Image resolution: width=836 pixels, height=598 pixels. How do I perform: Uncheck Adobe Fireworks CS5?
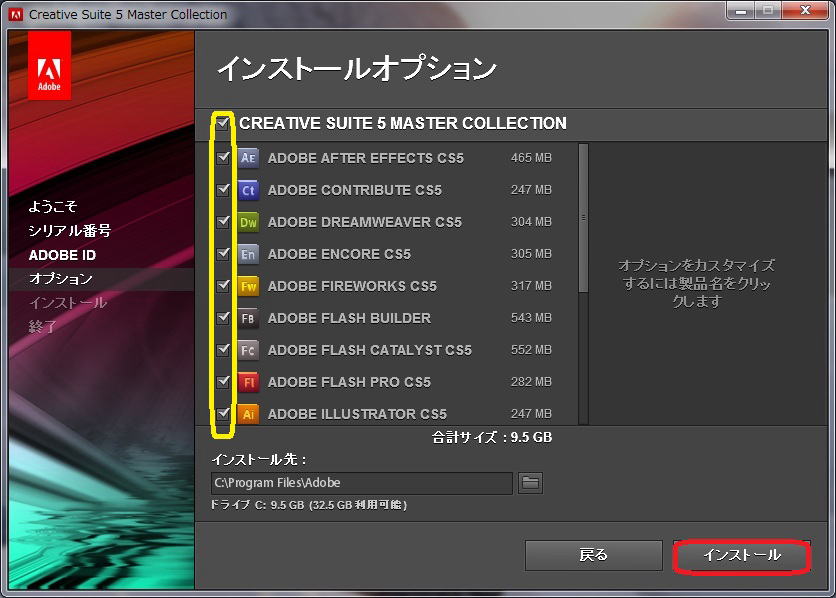(223, 286)
